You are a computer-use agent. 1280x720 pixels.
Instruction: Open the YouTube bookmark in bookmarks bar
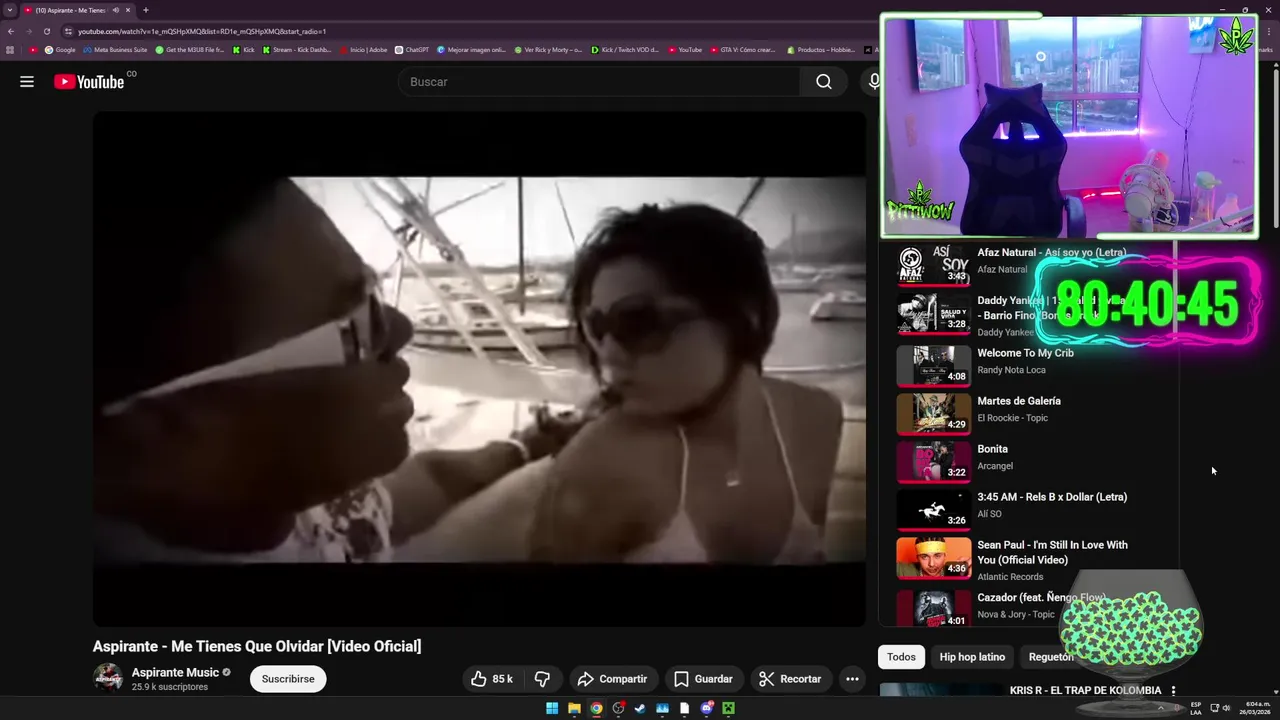685,50
